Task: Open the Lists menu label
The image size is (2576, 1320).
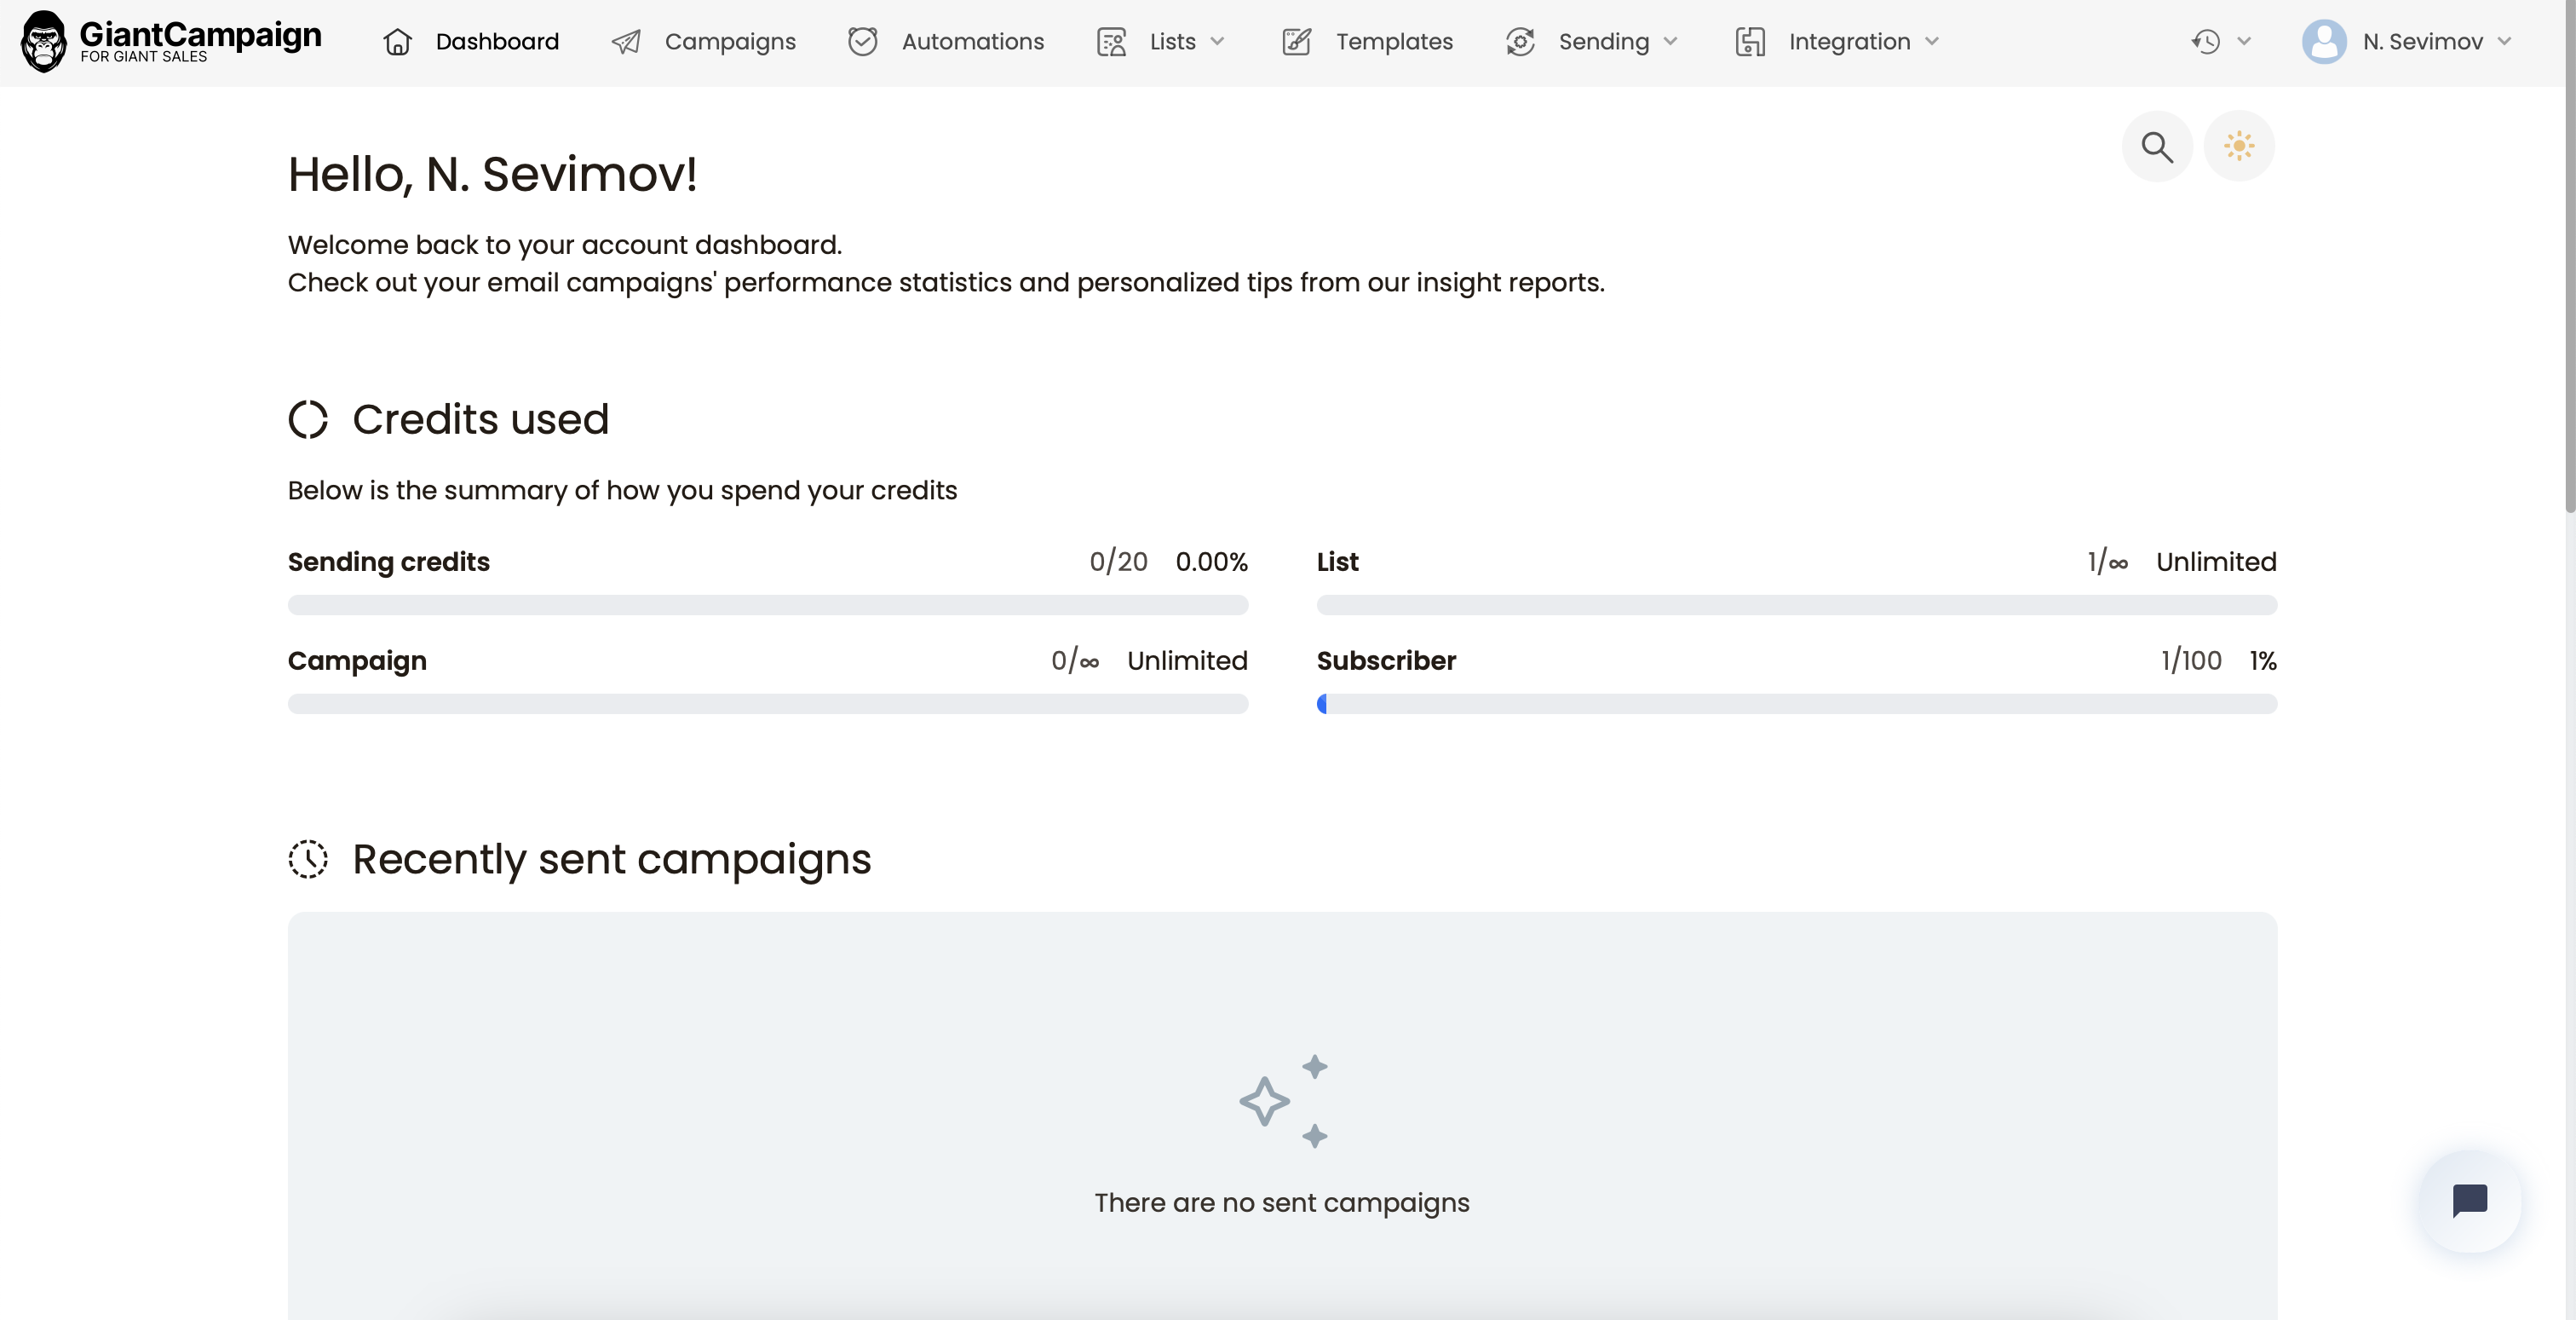Action: point(1172,42)
